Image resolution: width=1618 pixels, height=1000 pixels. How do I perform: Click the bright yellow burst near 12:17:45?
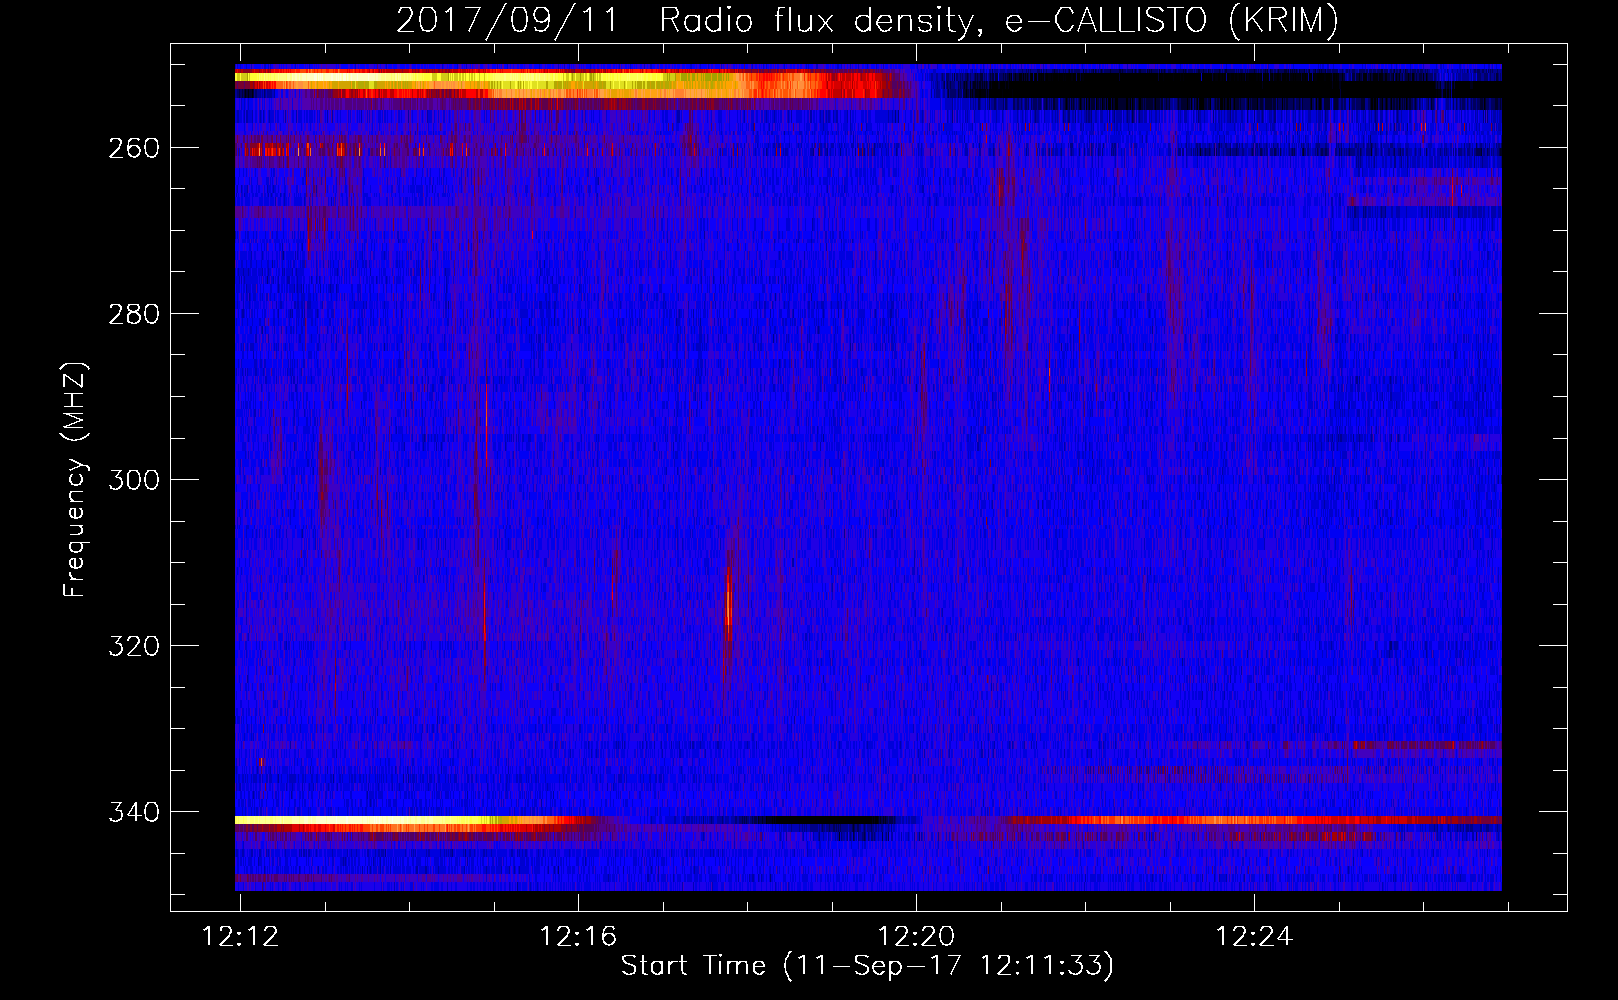pos(728,603)
